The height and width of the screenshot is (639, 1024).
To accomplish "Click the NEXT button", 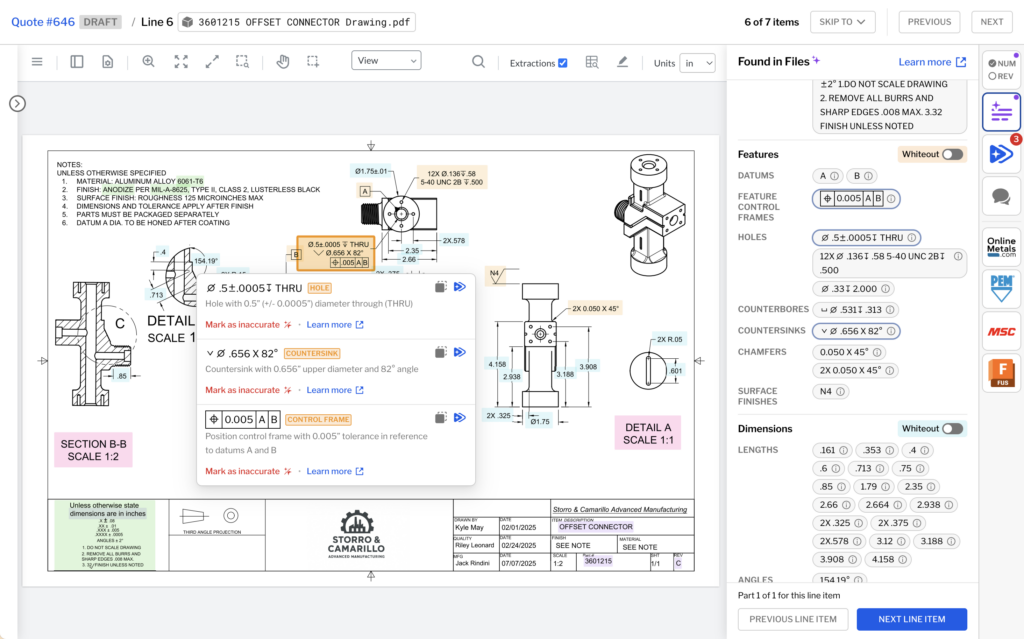I will pos(991,22).
